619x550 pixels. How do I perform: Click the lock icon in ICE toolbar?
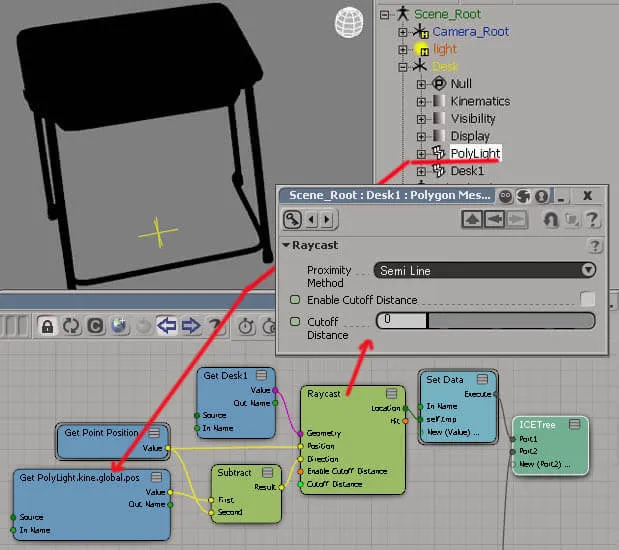pos(47,326)
